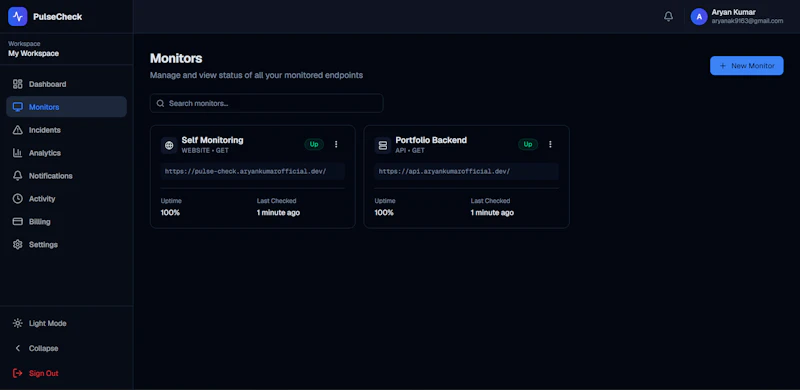Click the Dashboard grid icon
Image resolution: width=800 pixels, height=390 pixels.
(18, 84)
